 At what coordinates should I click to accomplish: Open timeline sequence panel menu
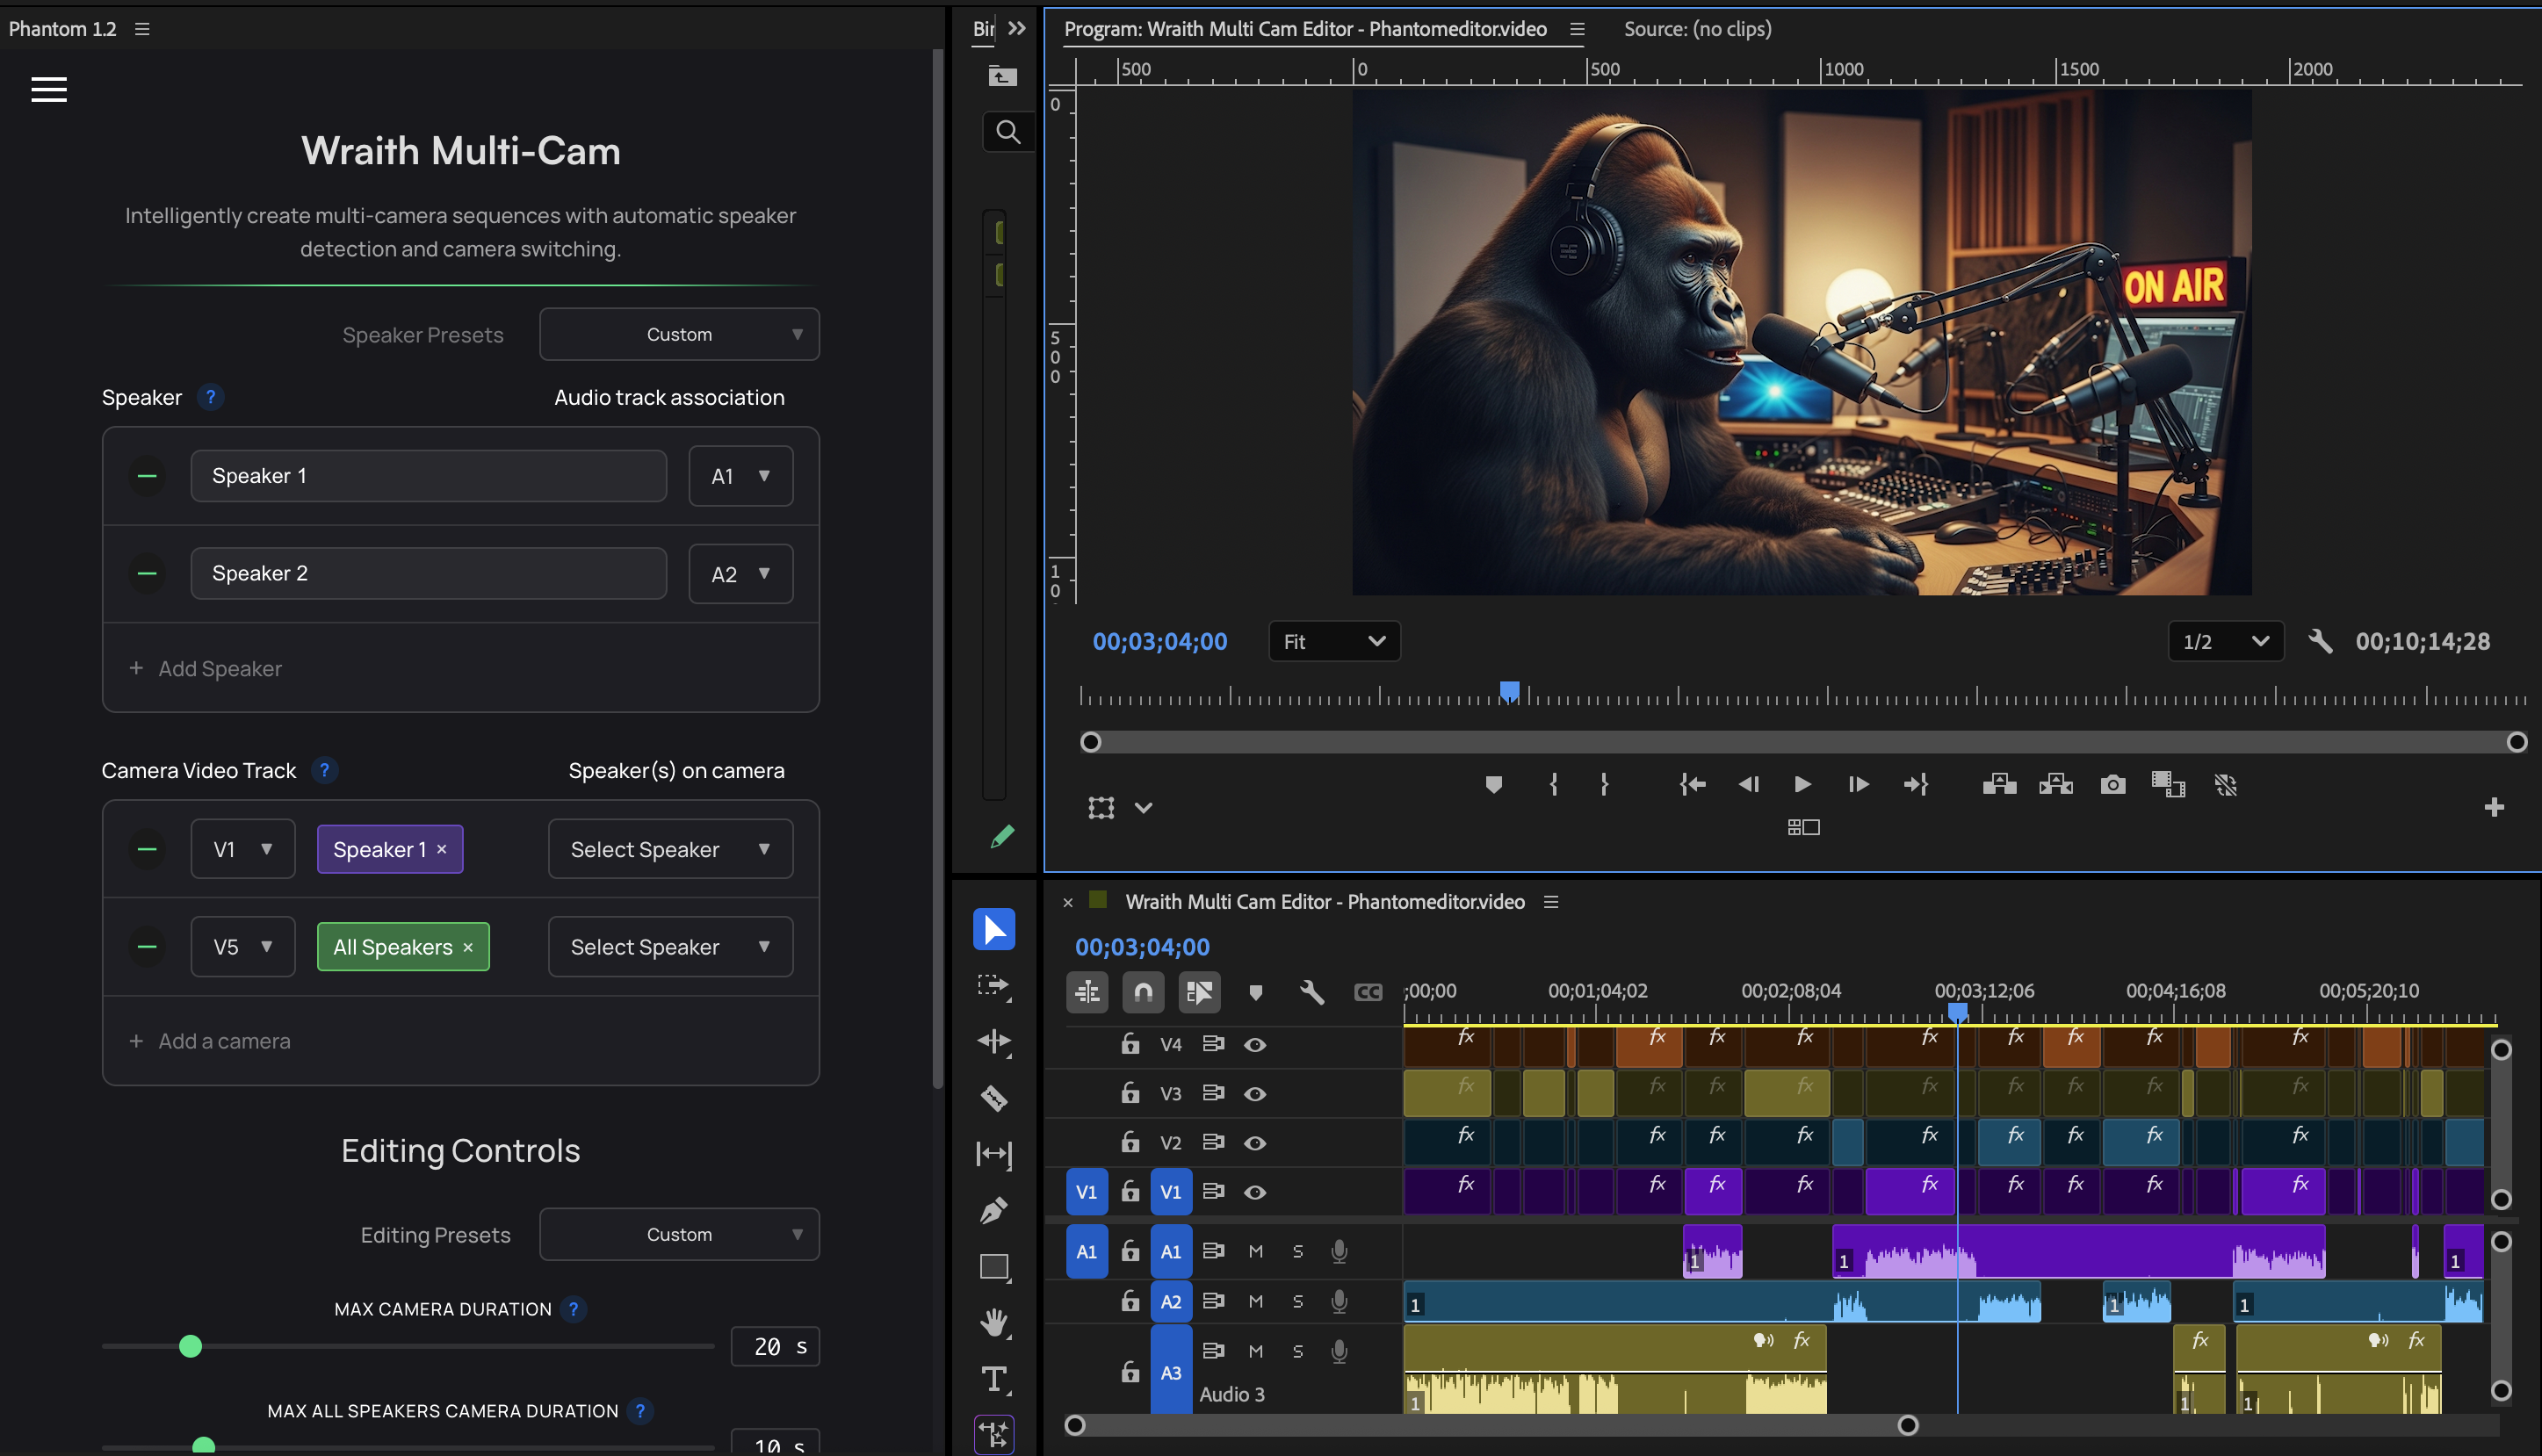tap(1551, 902)
